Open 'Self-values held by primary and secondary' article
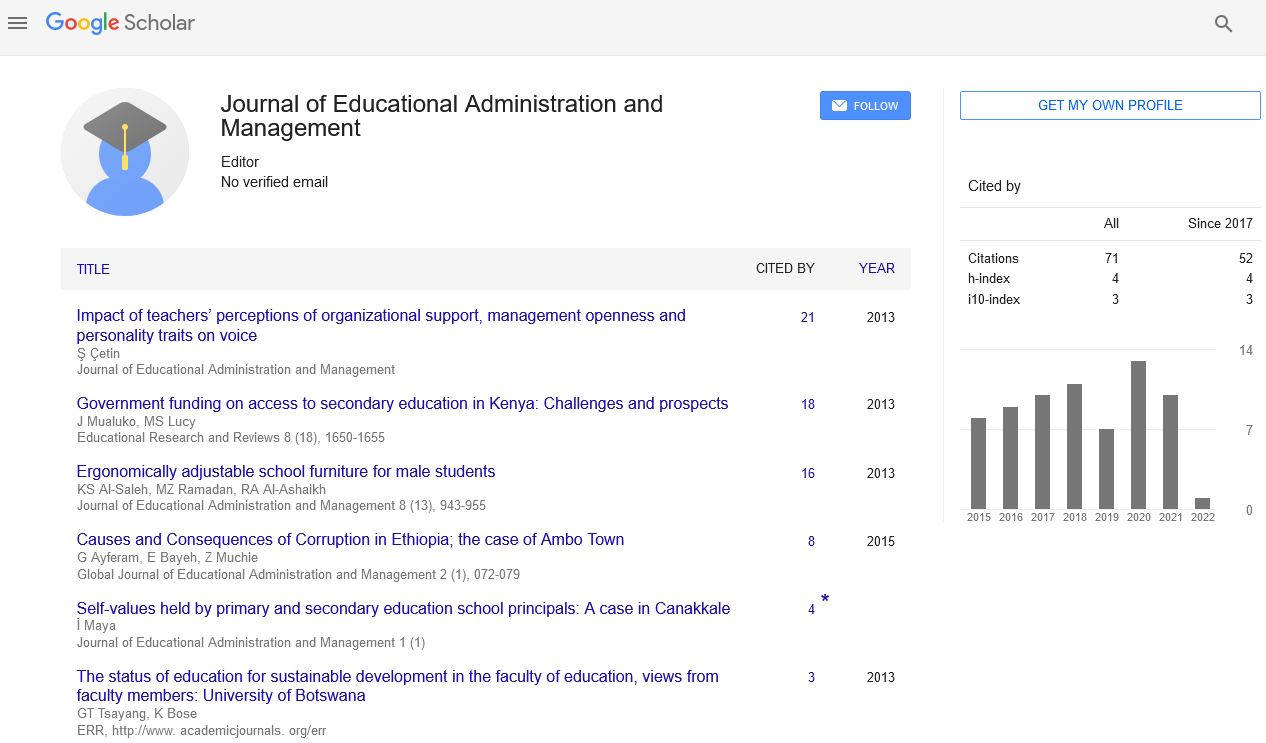This screenshot has width=1266, height=743. tap(403, 609)
